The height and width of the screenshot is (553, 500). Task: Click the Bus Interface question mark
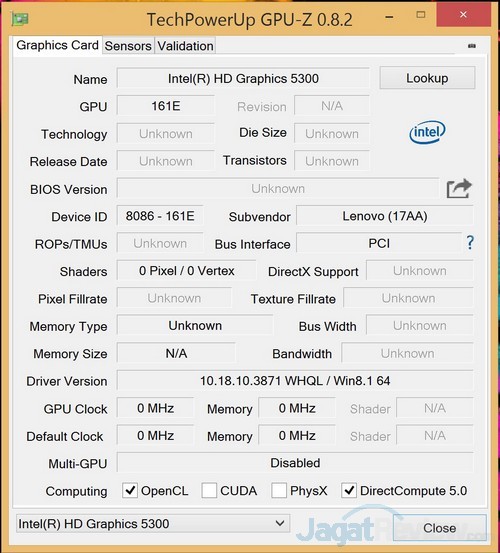470,243
